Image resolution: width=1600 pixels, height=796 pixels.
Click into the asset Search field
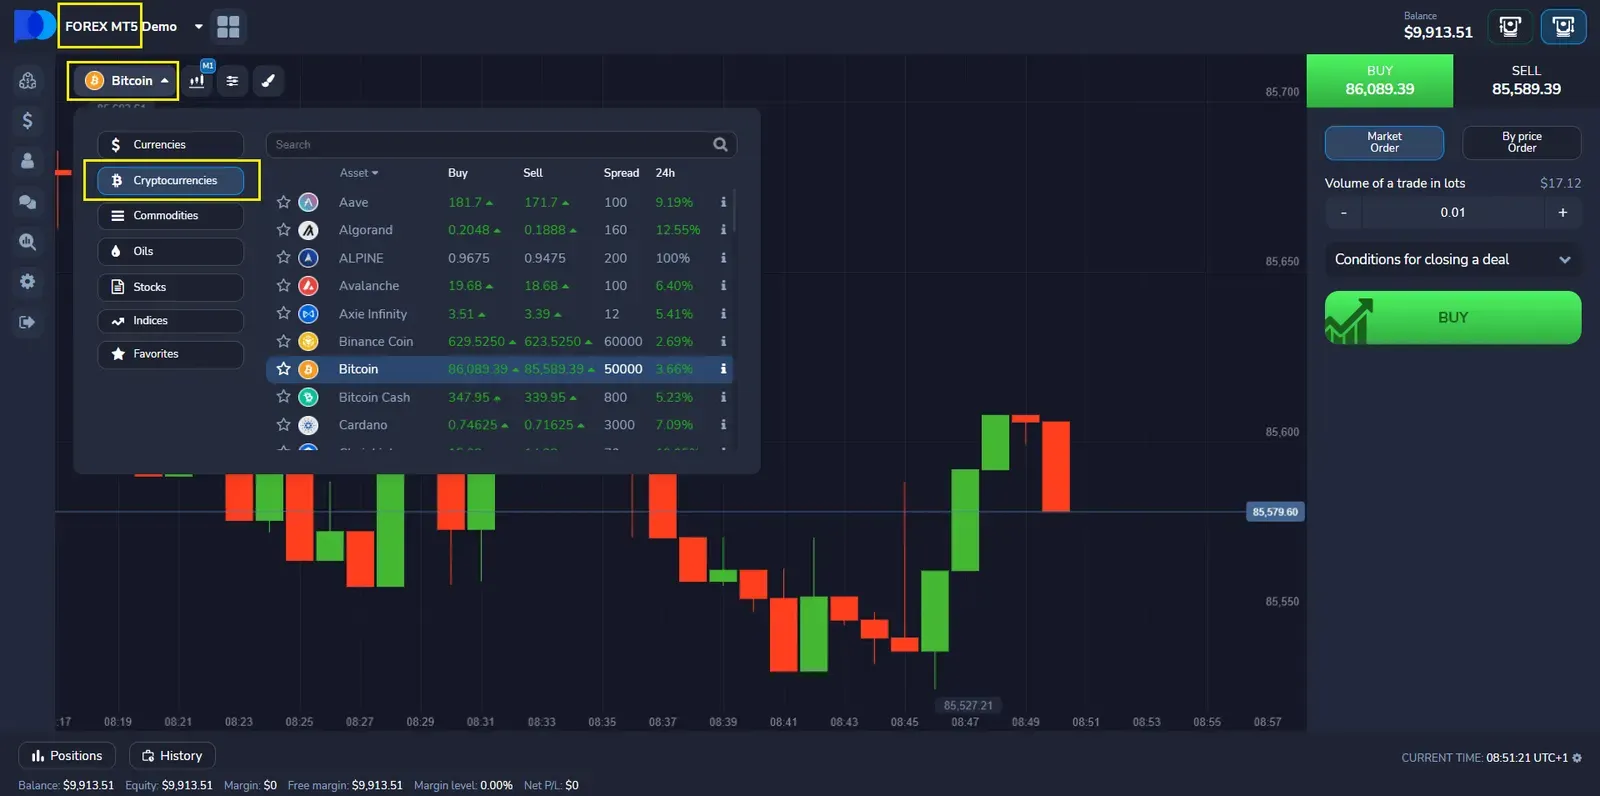click(490, 145)
